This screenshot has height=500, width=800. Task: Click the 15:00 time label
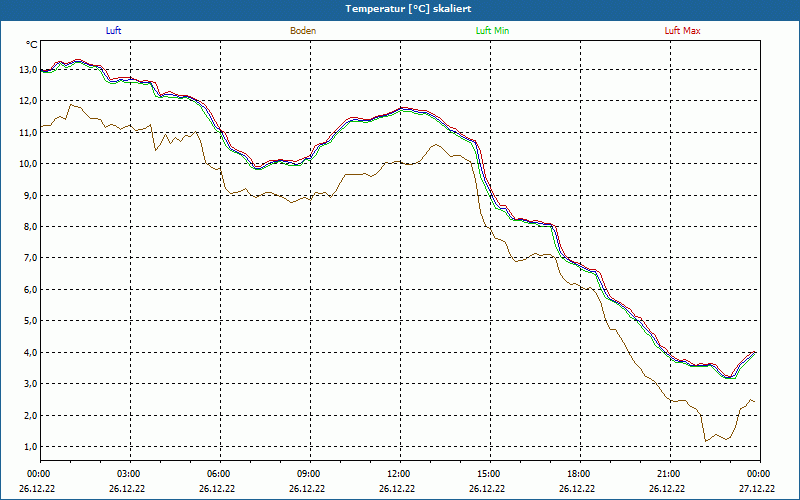(x=488, y=474)
